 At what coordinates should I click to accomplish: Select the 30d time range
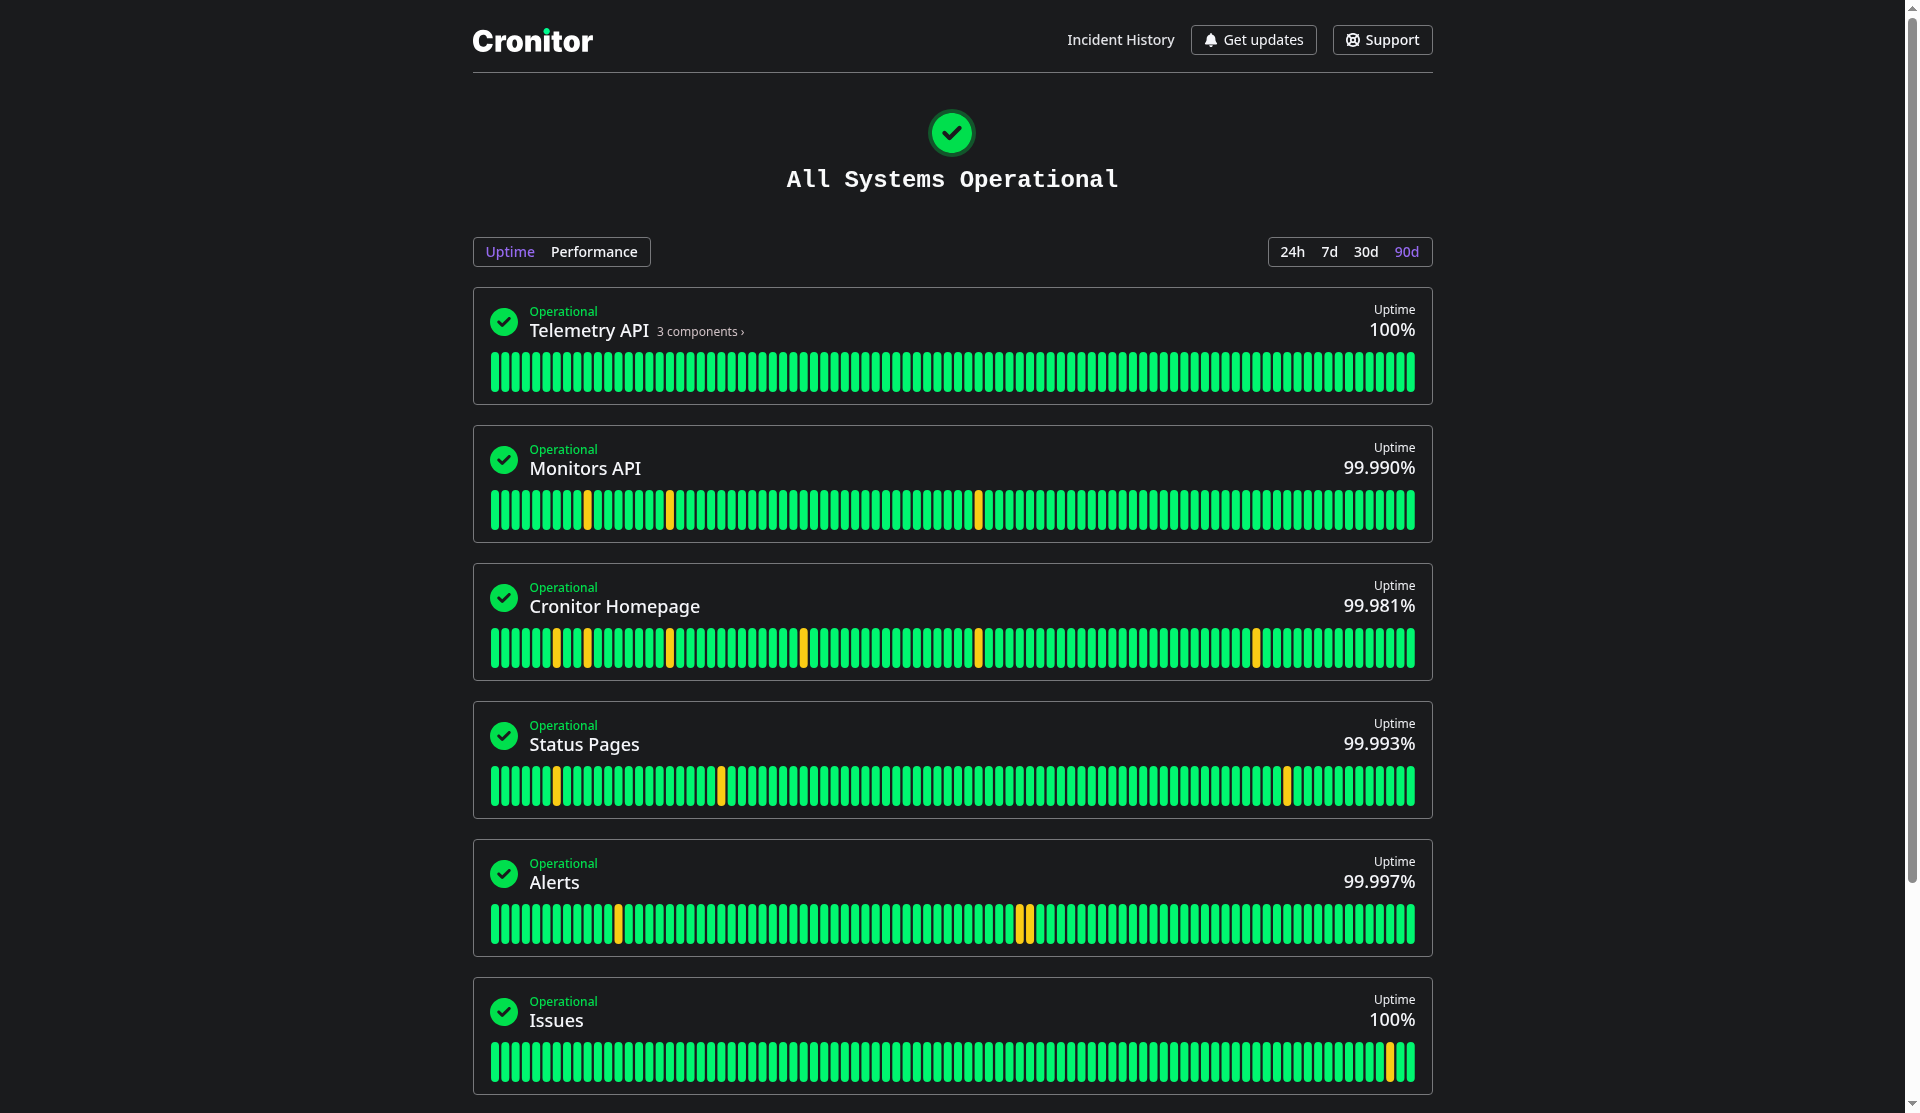pos(1365,252)
